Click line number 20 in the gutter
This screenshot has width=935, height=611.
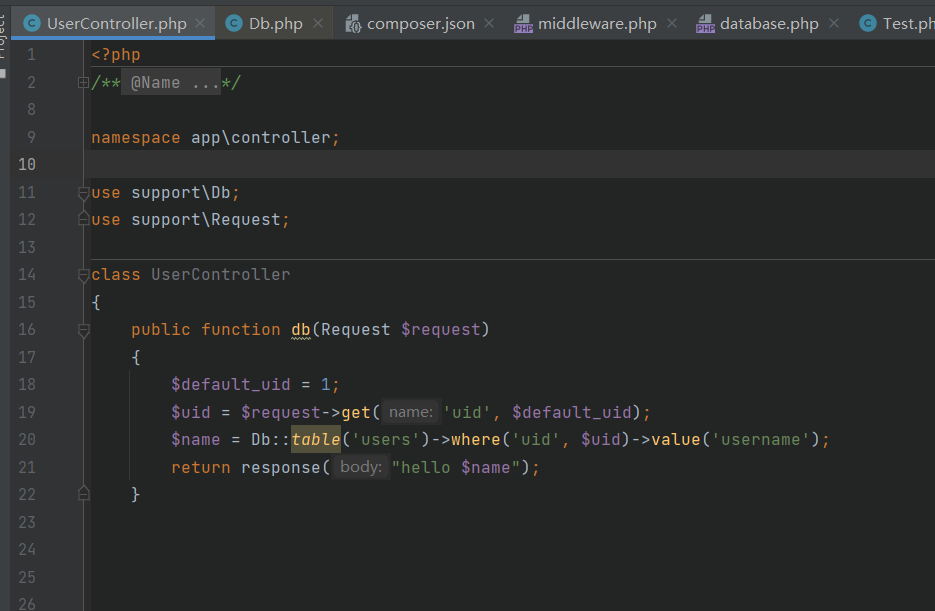click(27, 440)
